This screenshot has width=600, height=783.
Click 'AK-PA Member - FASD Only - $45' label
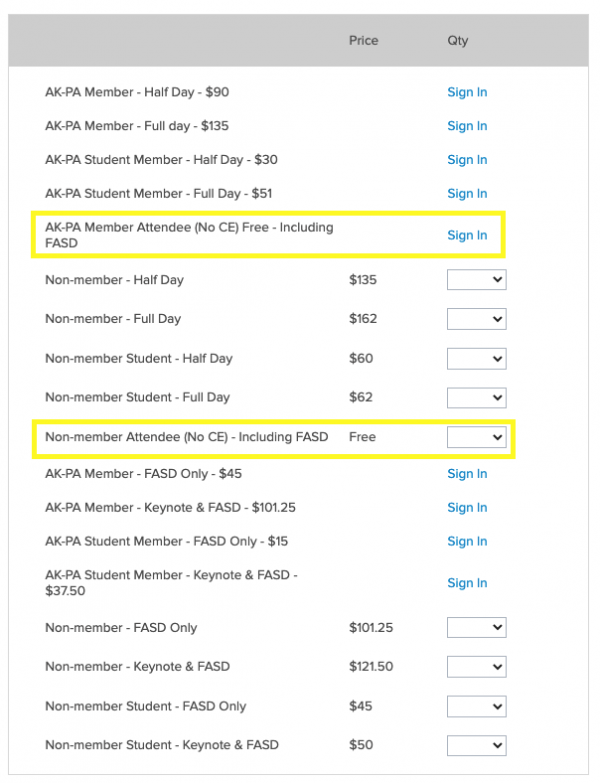pos(144,474)
